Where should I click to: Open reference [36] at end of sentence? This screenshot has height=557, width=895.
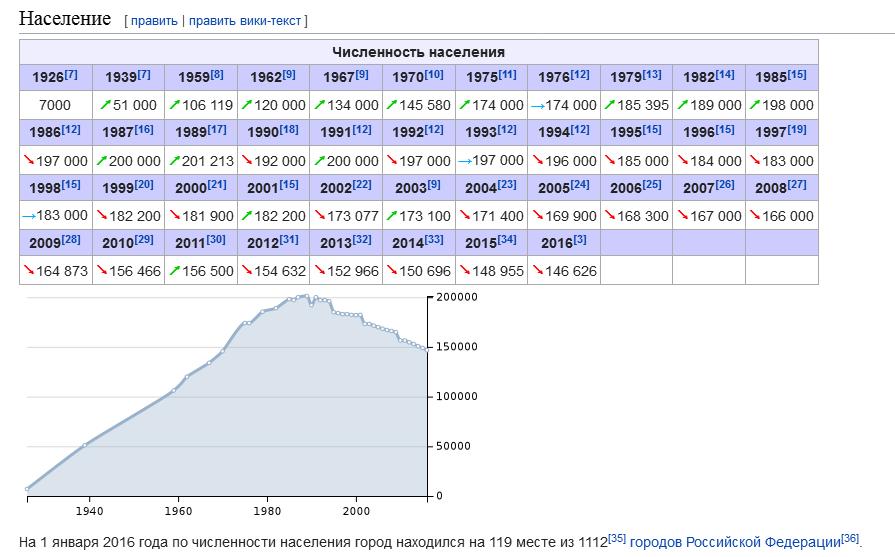pos(850,538)
